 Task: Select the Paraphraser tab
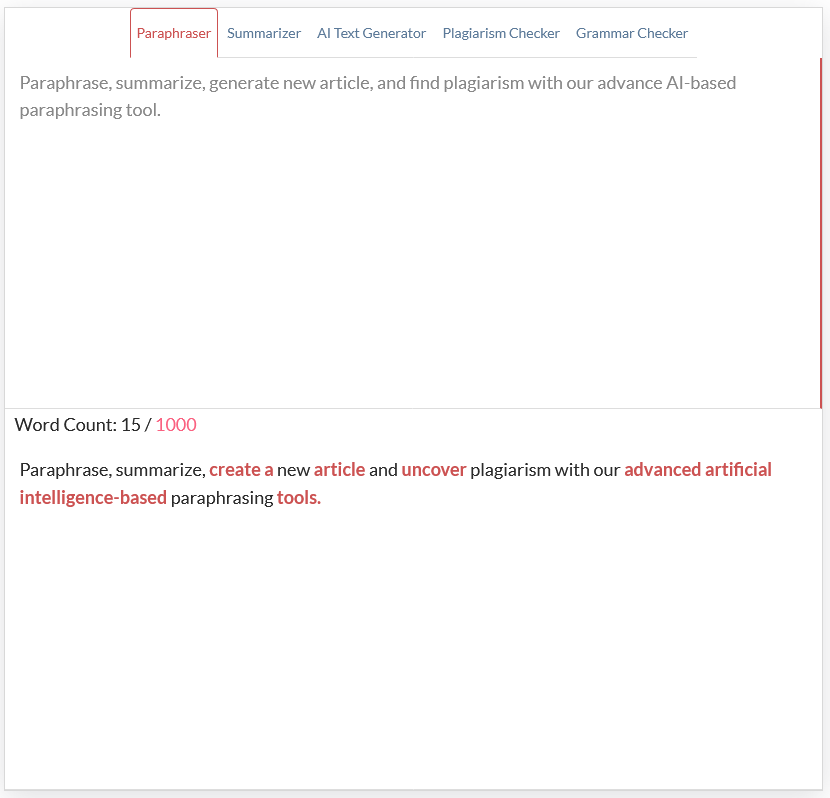[174, 33]
